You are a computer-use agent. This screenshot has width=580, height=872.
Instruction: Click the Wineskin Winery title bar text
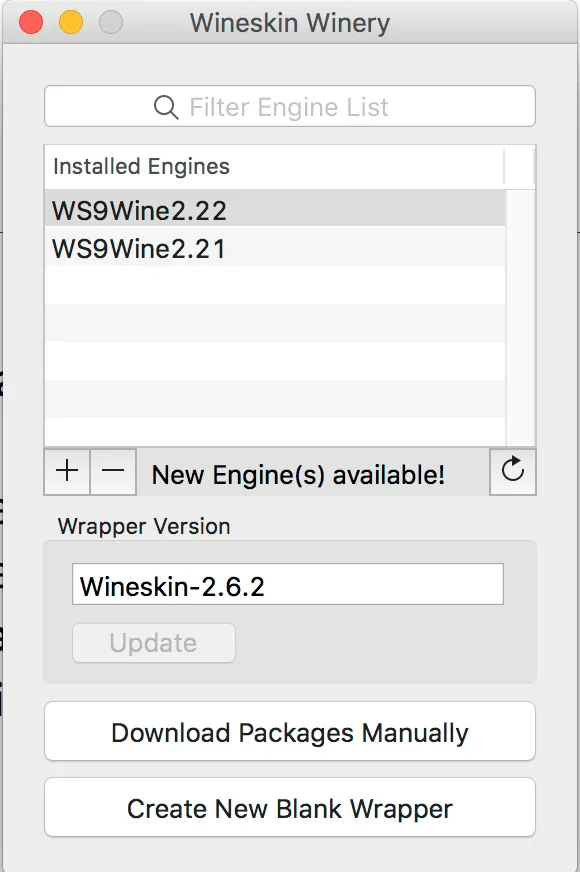[x=290, y=23]
